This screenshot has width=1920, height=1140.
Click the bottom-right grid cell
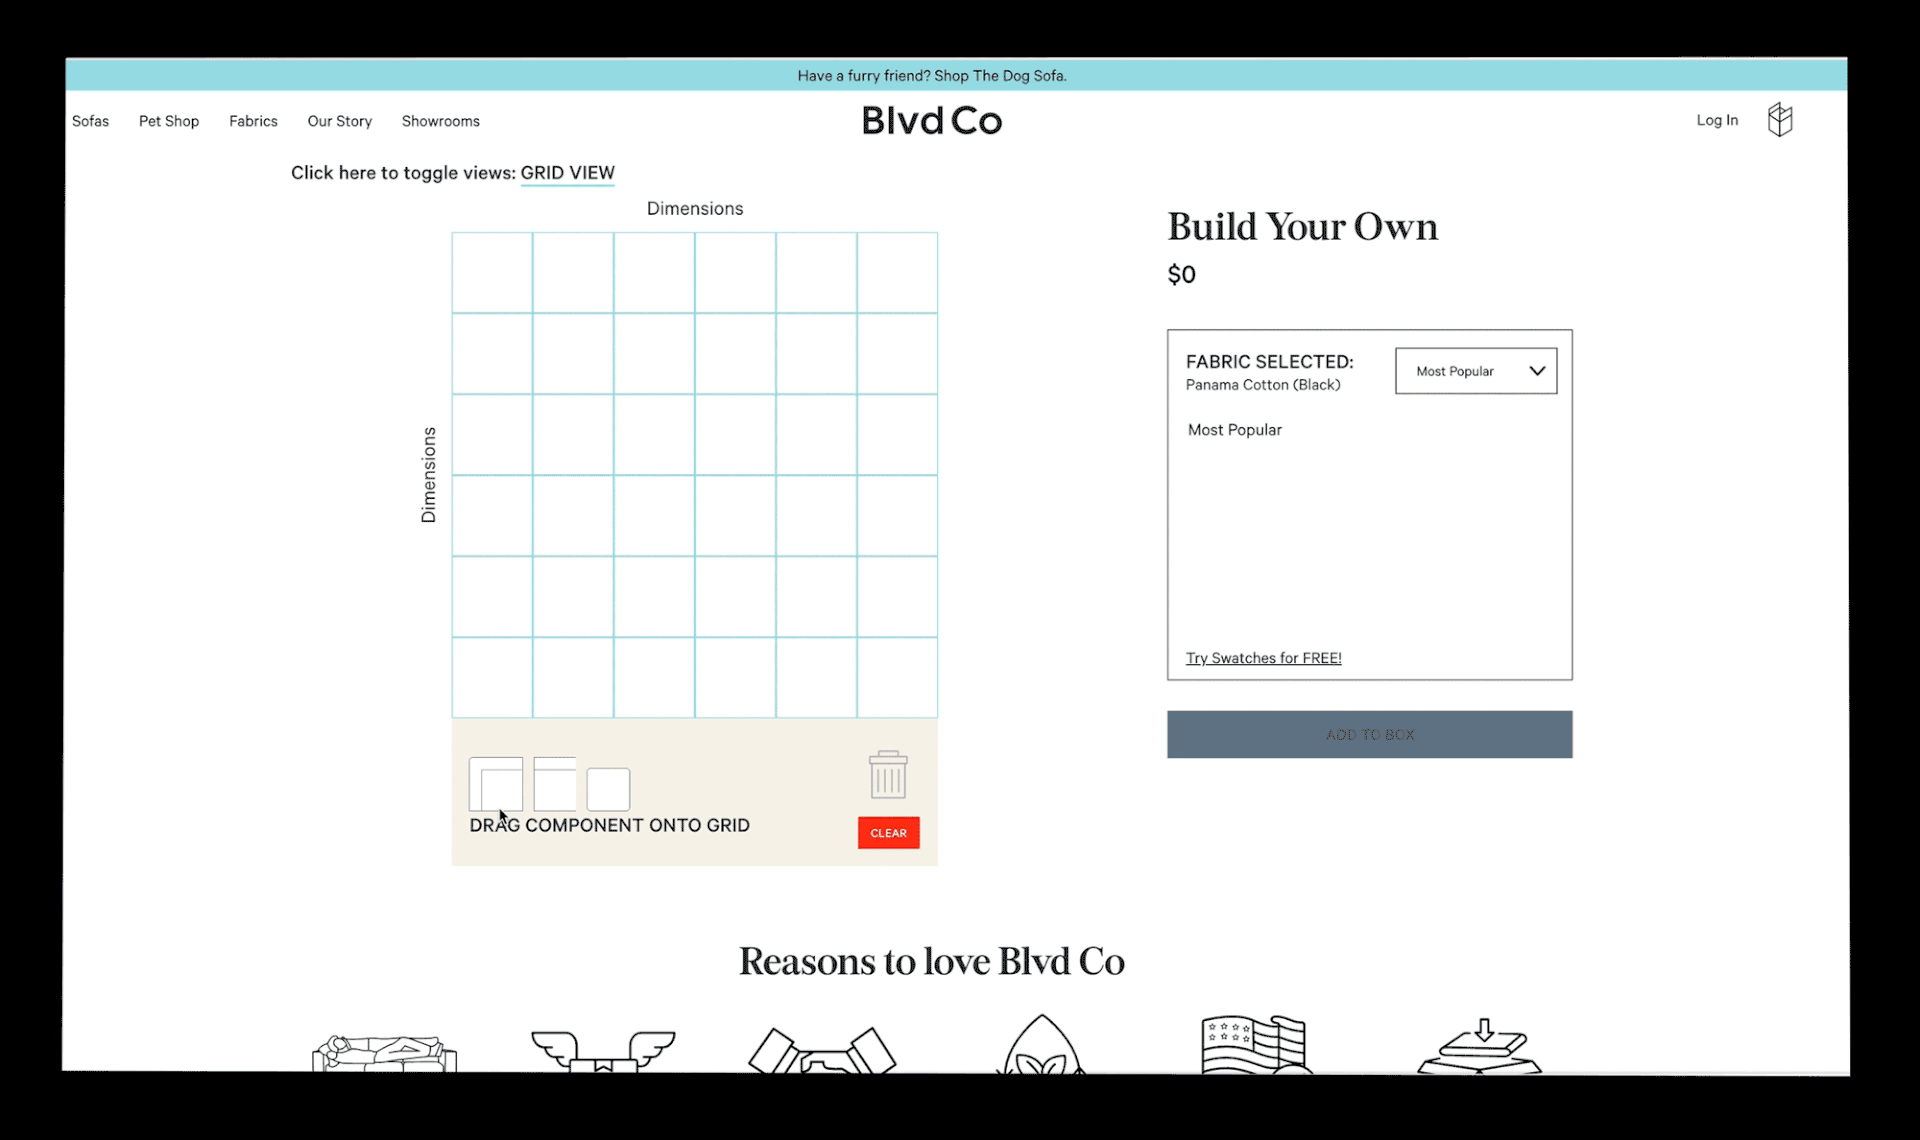click(897, 677)
